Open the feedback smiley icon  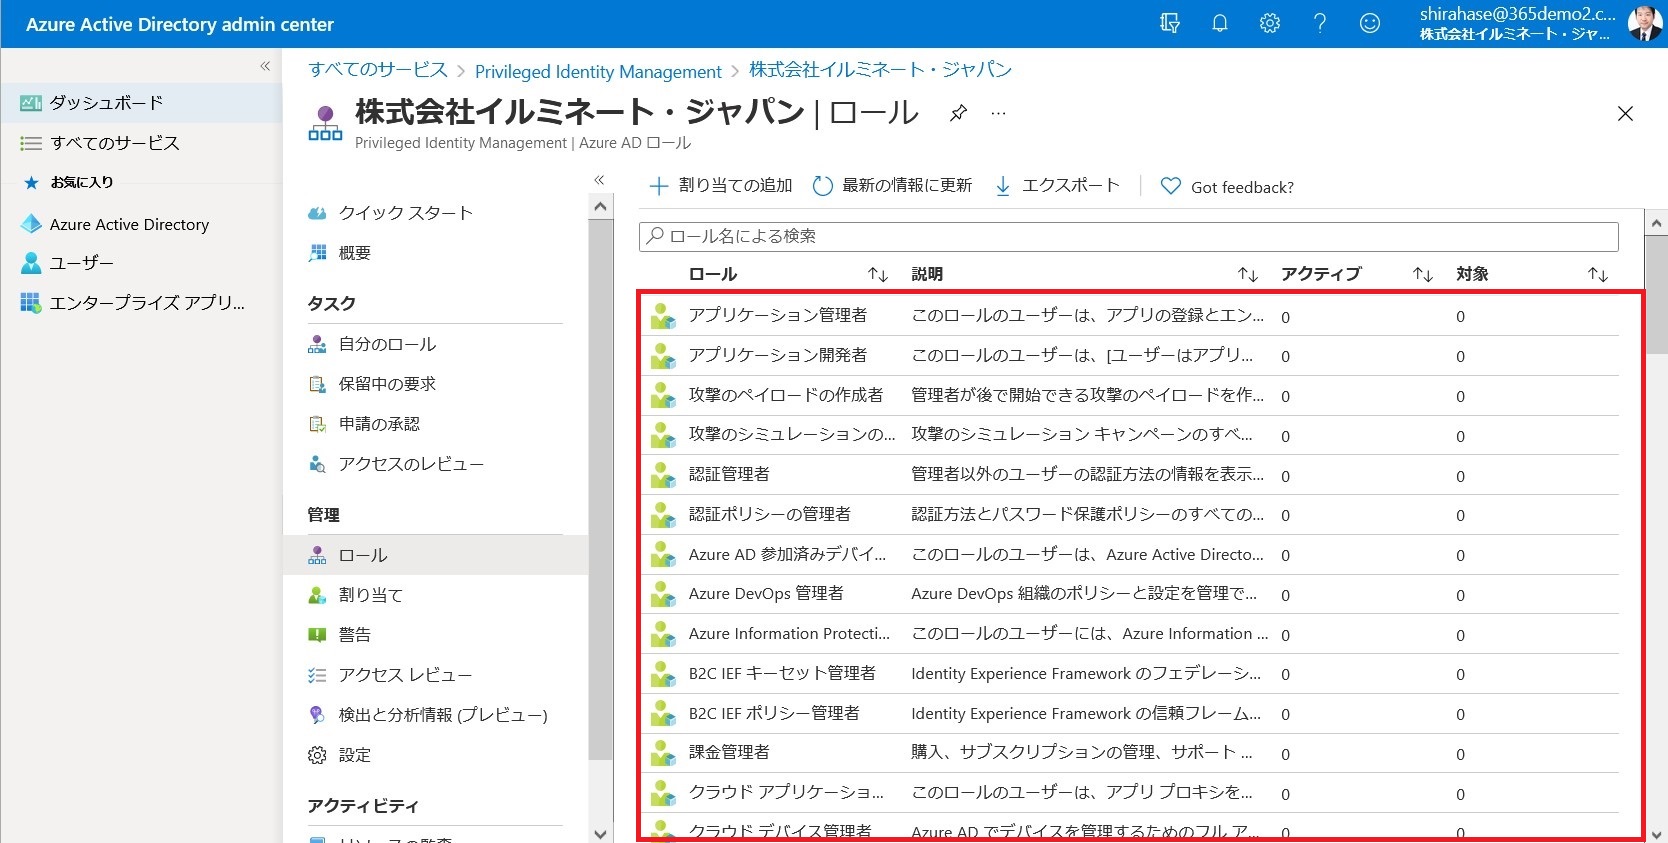1369,23
